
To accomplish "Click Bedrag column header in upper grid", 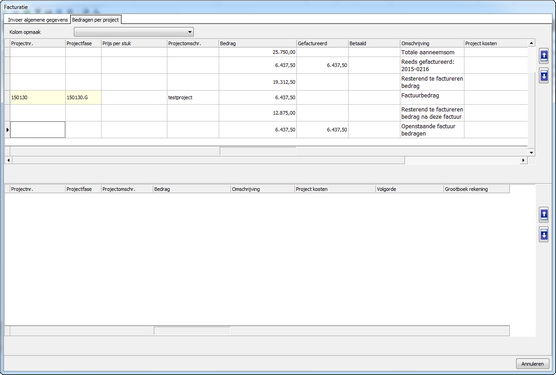I will pos(257,43).
